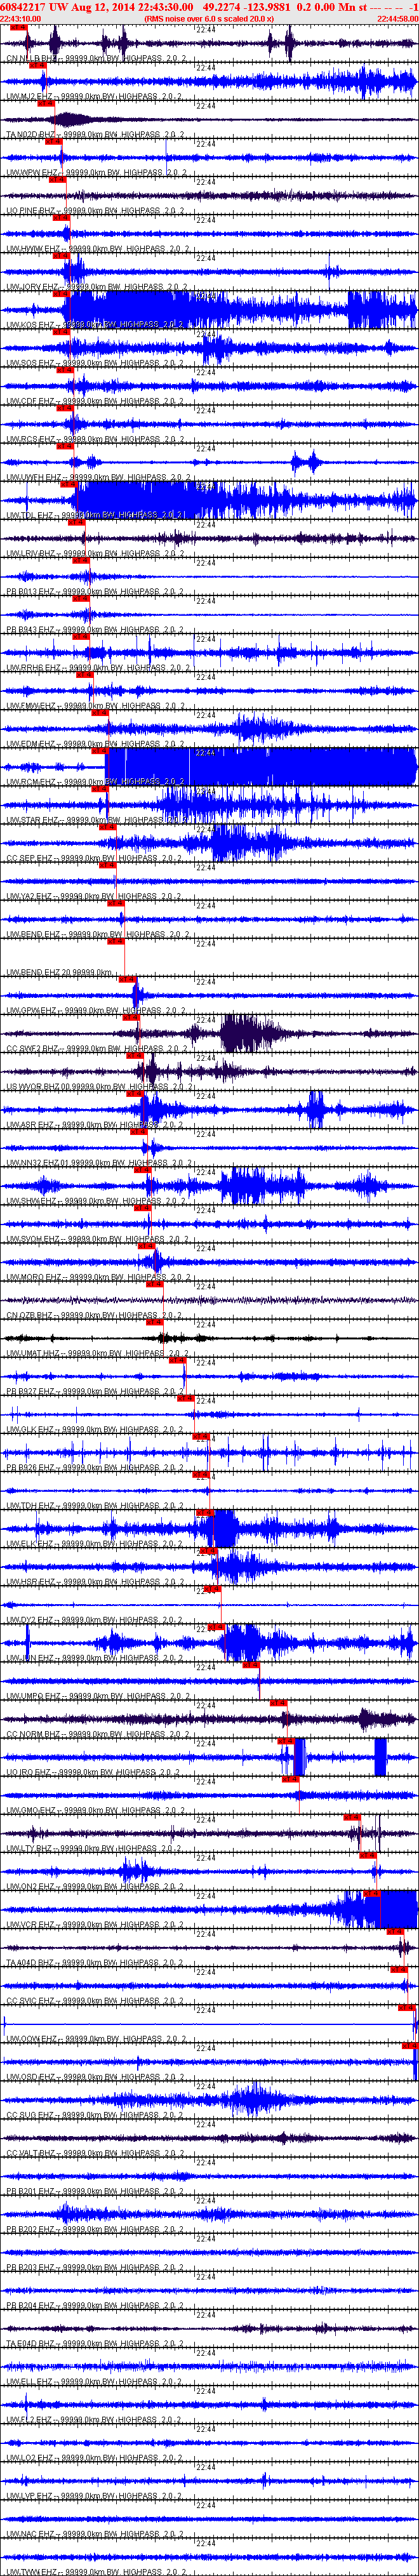The height and width of the screenshot is (2576, 419).
Task: Click the start time 22:43:10.00 label
Action: [21, 18]
